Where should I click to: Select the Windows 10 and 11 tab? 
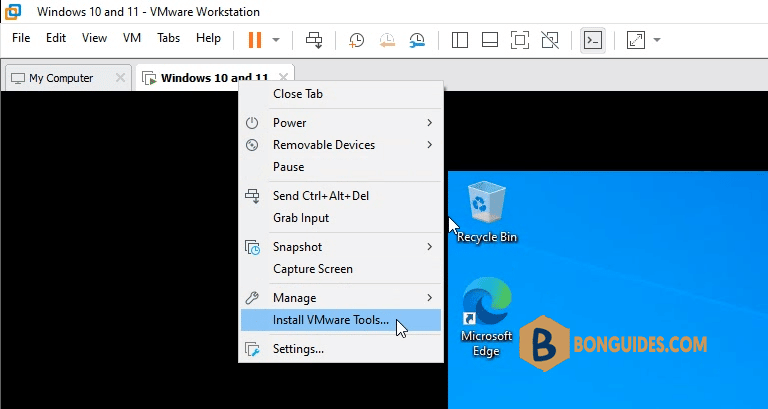[x=215, y=78]
